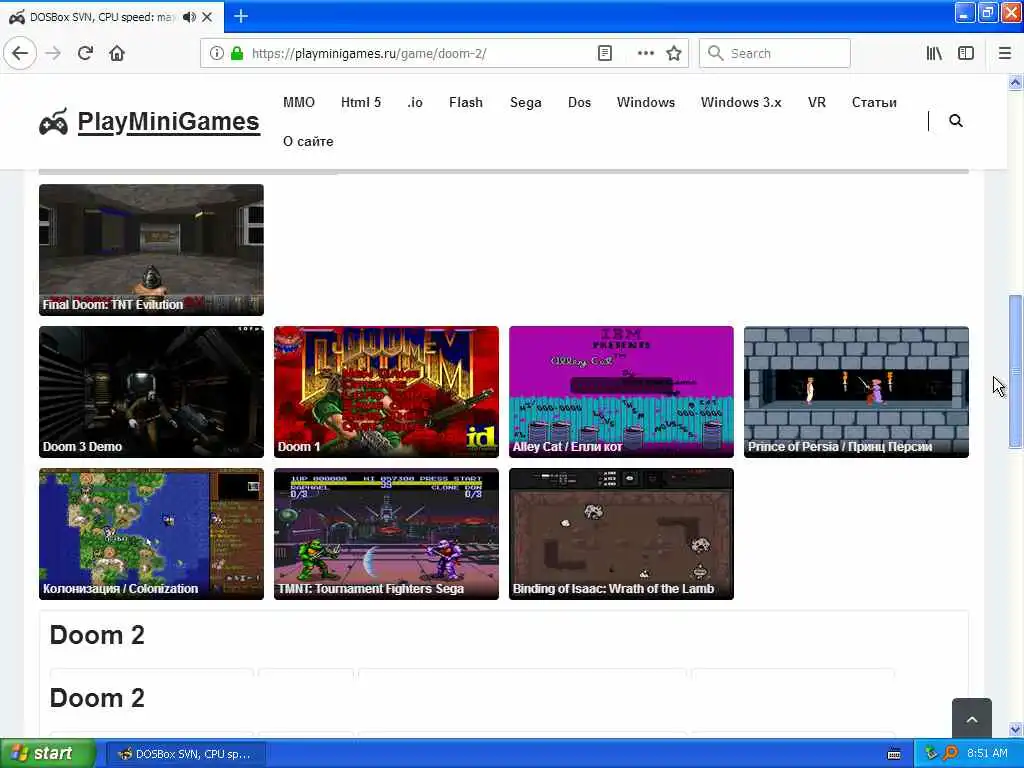The image size is (1024, 768).
Task: Click the green secure connection padlock
Action: click(237, 54)
